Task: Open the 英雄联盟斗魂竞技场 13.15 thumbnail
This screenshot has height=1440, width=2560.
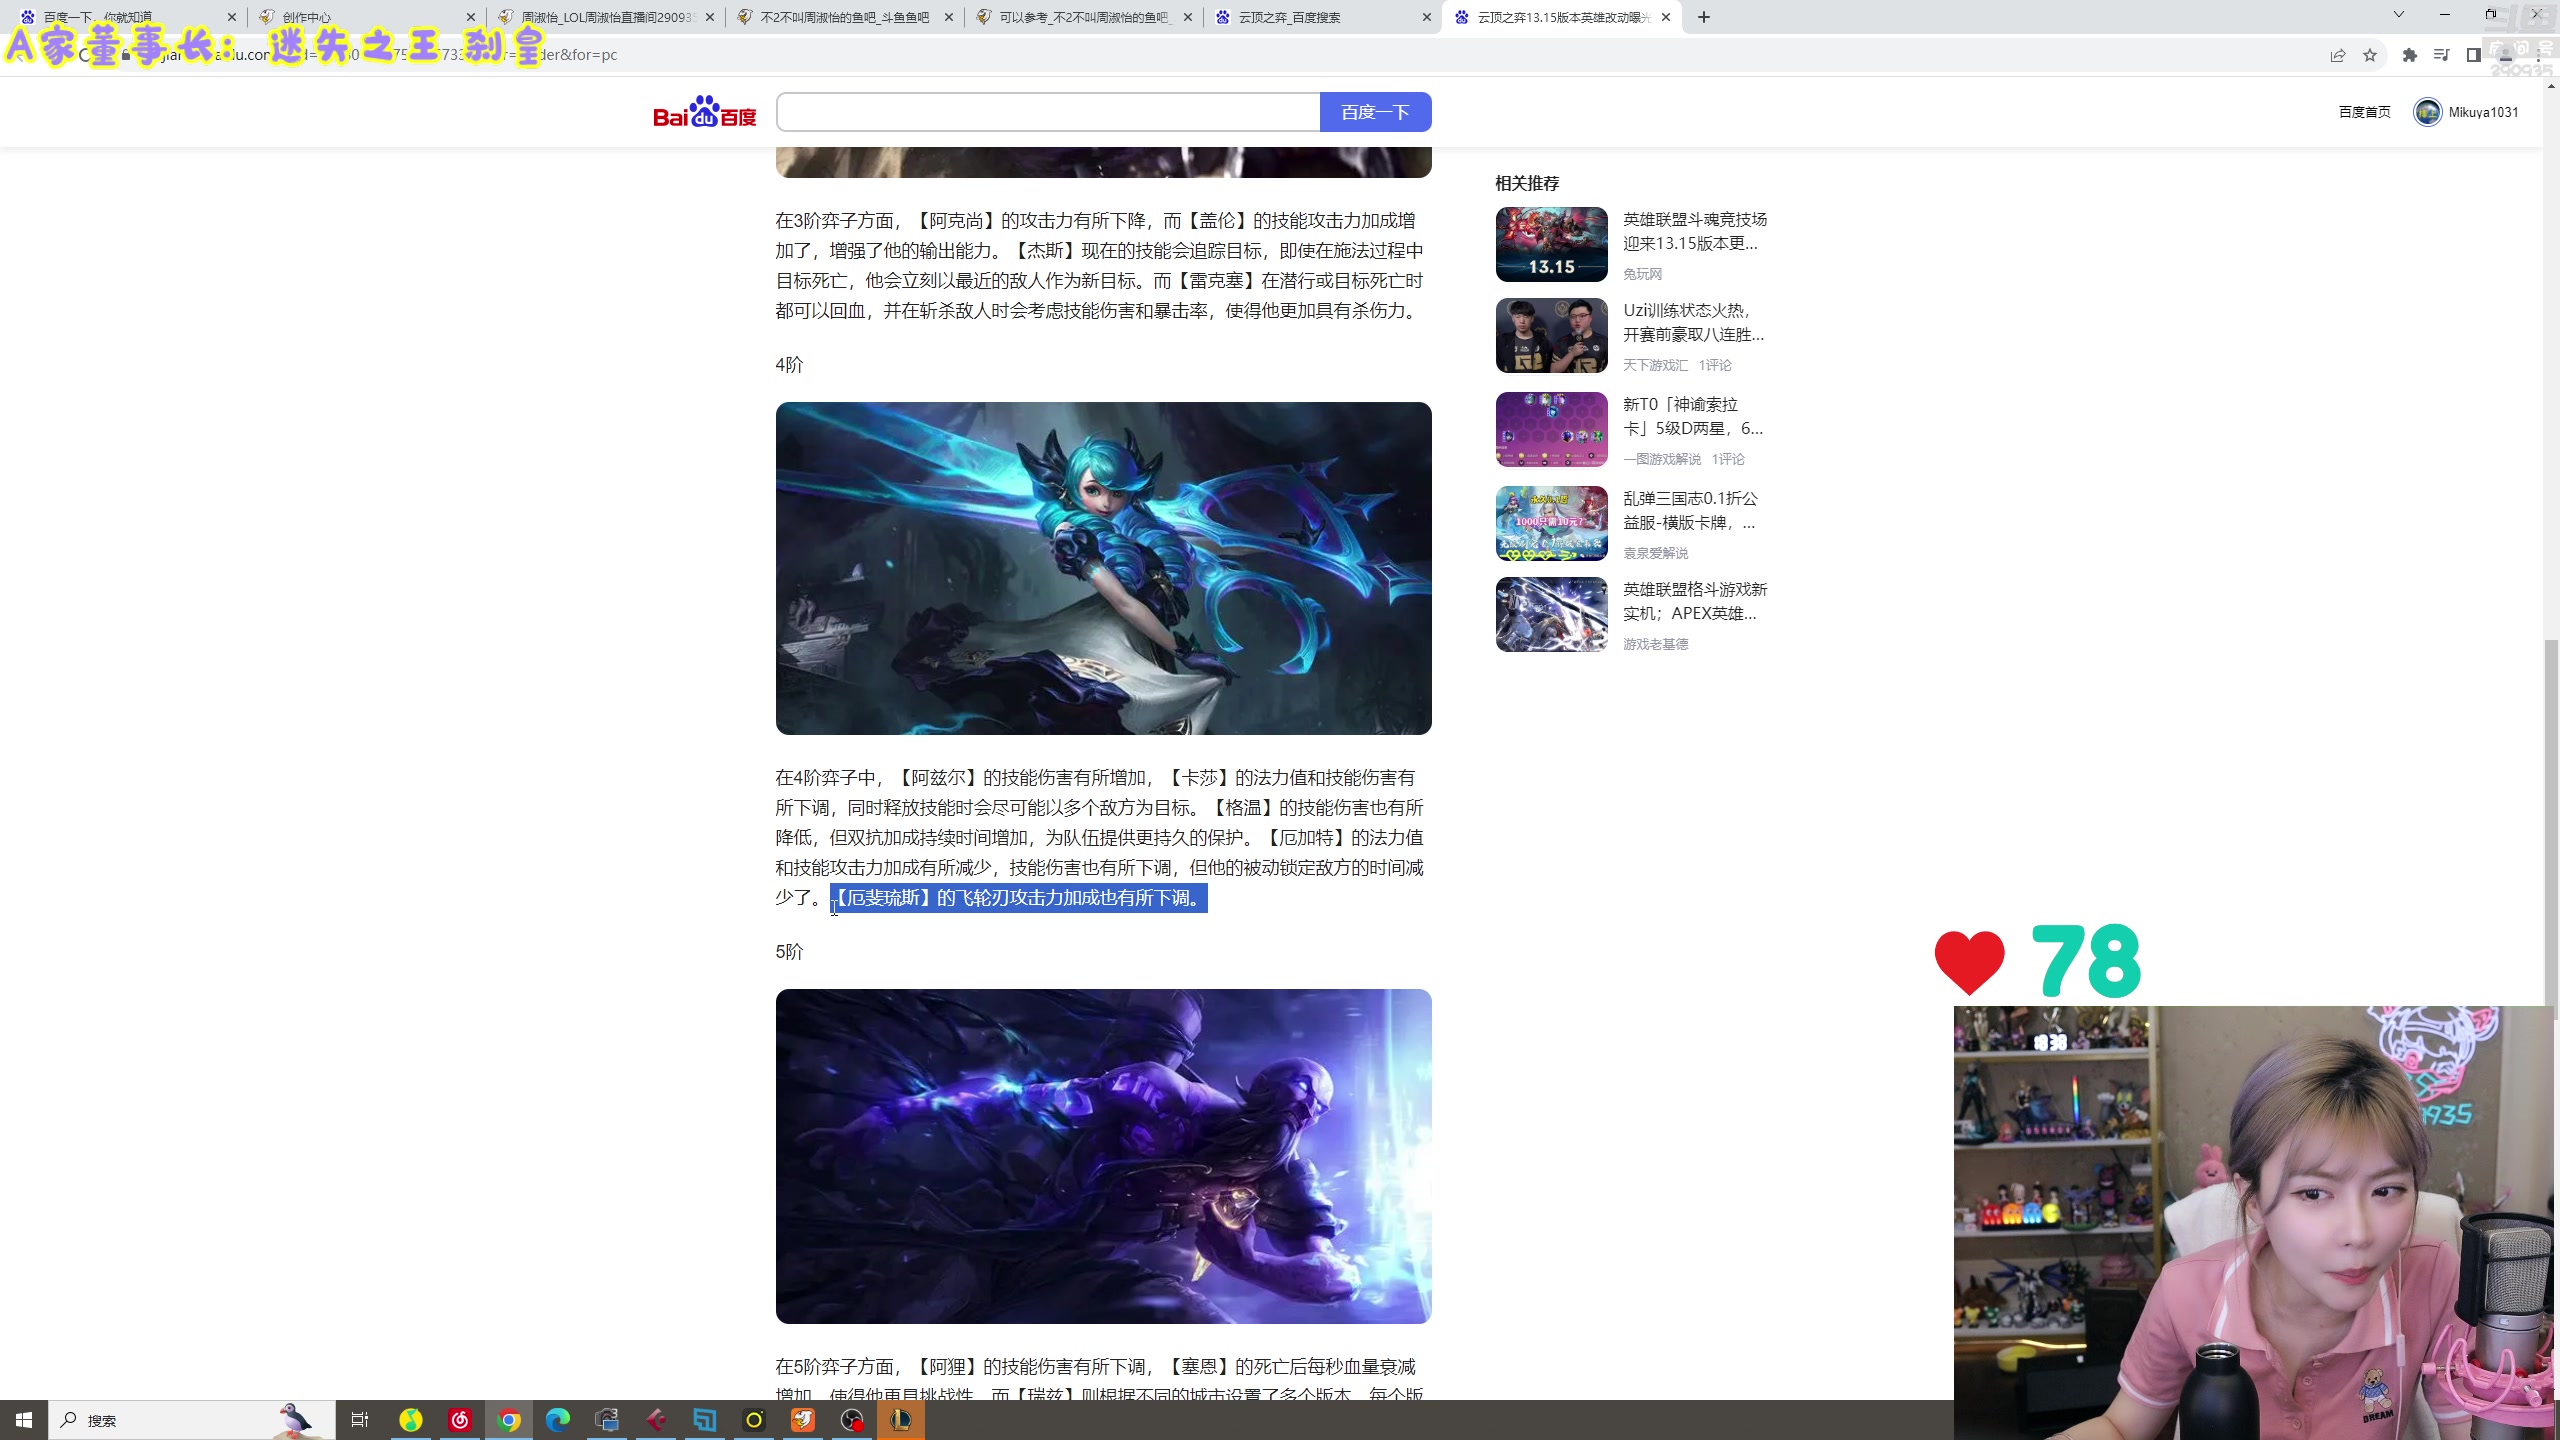Action: point(1551,244)
